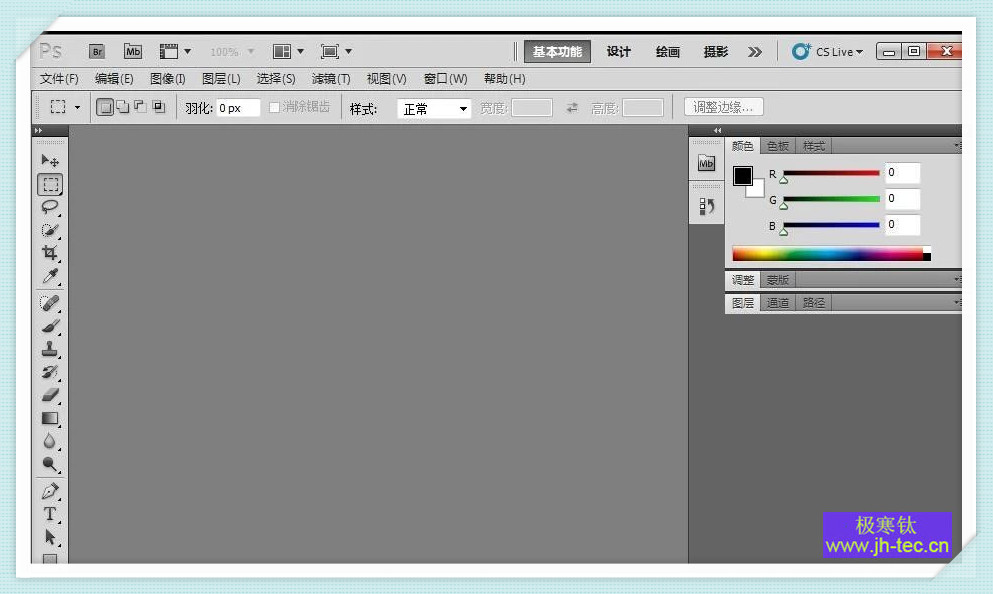The height and width of the screenshot is (594, 993).
Task: Select the Blur tool
Action: [x=50, y=441]
